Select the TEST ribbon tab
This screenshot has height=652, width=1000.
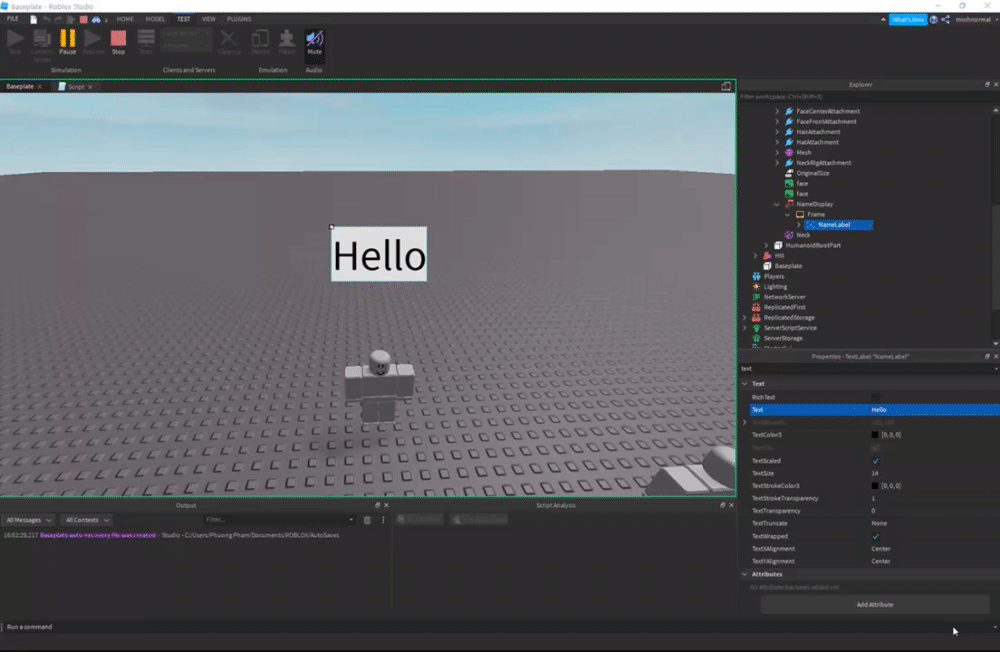(x=184, y=19)
